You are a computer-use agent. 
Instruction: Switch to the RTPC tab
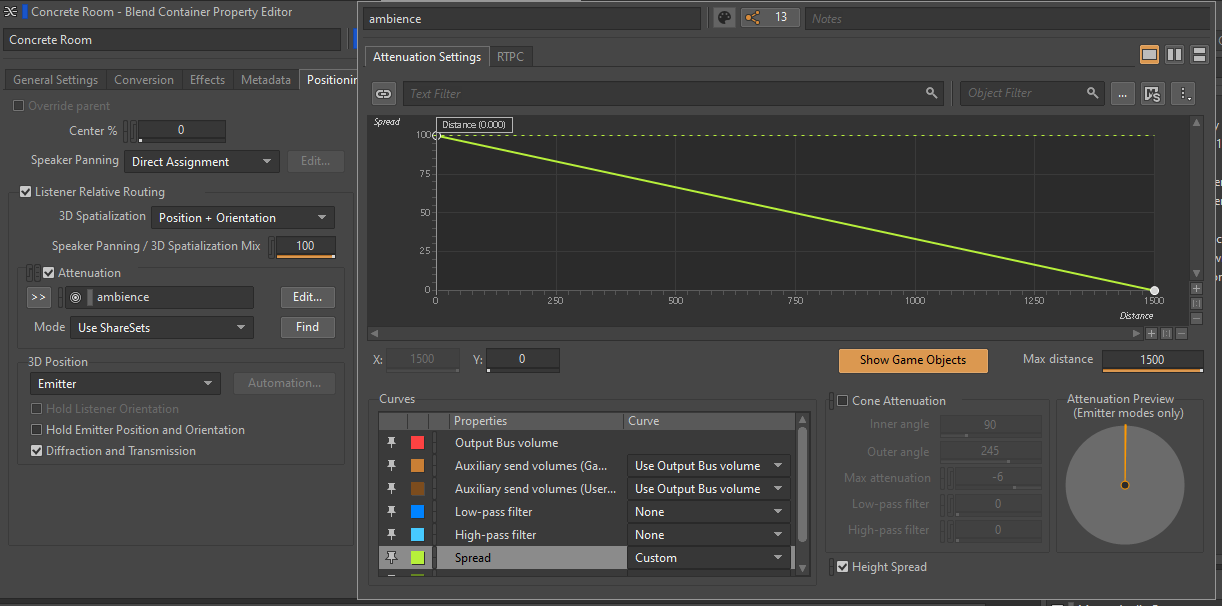coord(511,56)
